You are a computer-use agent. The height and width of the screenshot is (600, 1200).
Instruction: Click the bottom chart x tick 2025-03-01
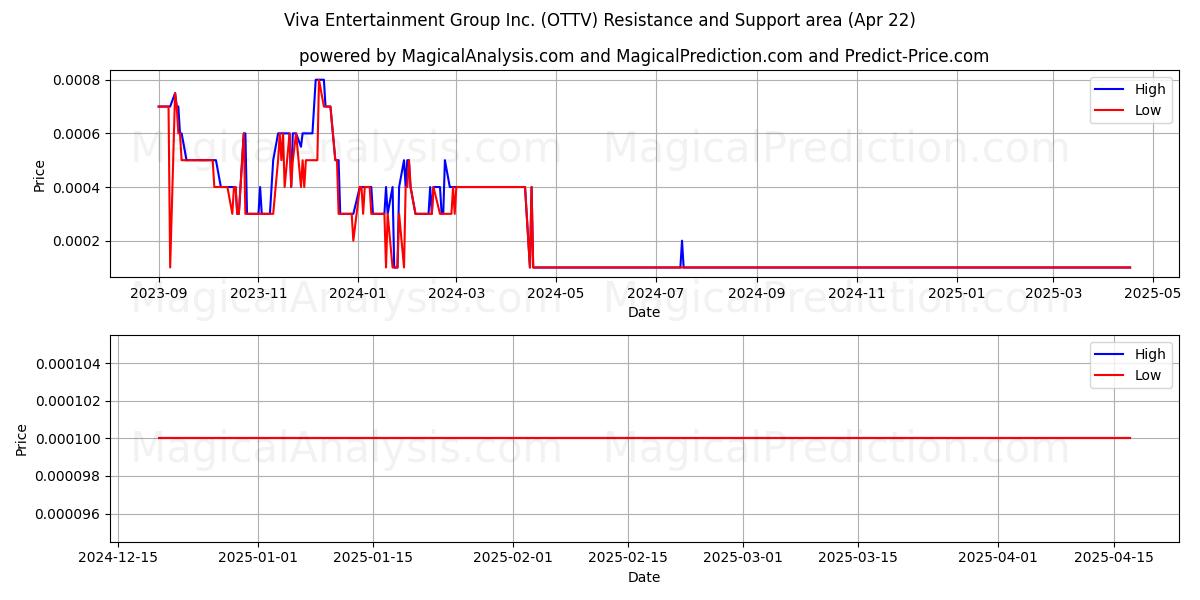click(743, 557)
